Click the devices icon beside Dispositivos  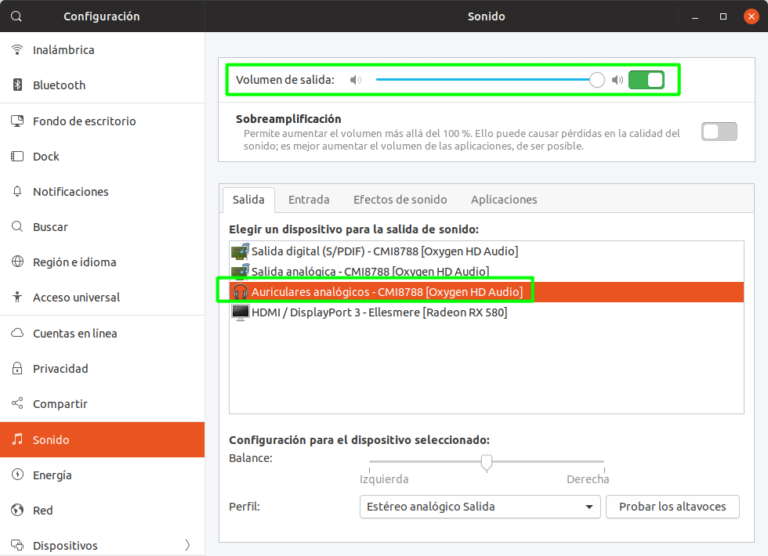coord(17,545)
